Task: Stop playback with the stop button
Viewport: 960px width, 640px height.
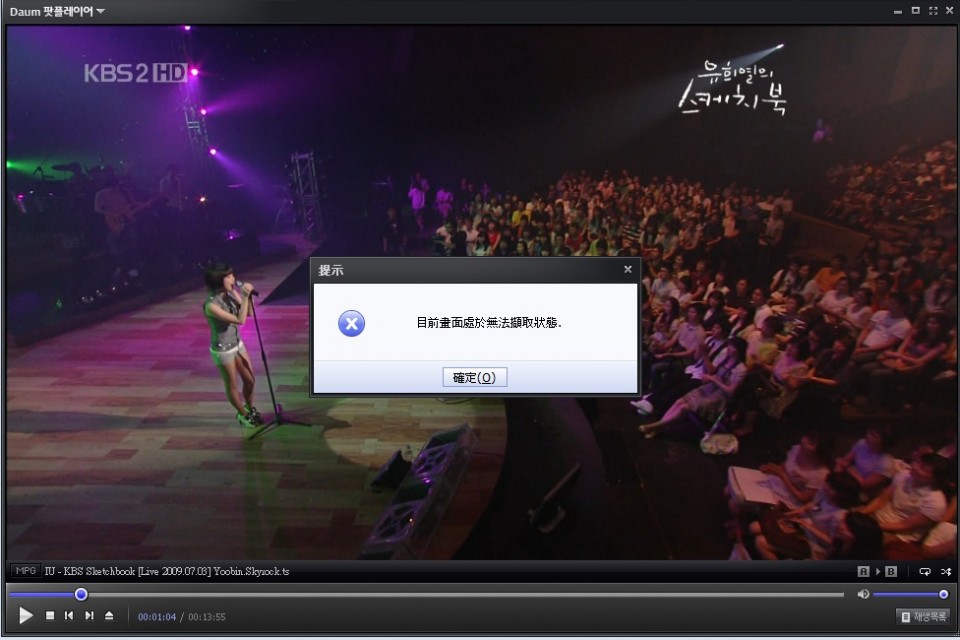Action: [50, 616]
